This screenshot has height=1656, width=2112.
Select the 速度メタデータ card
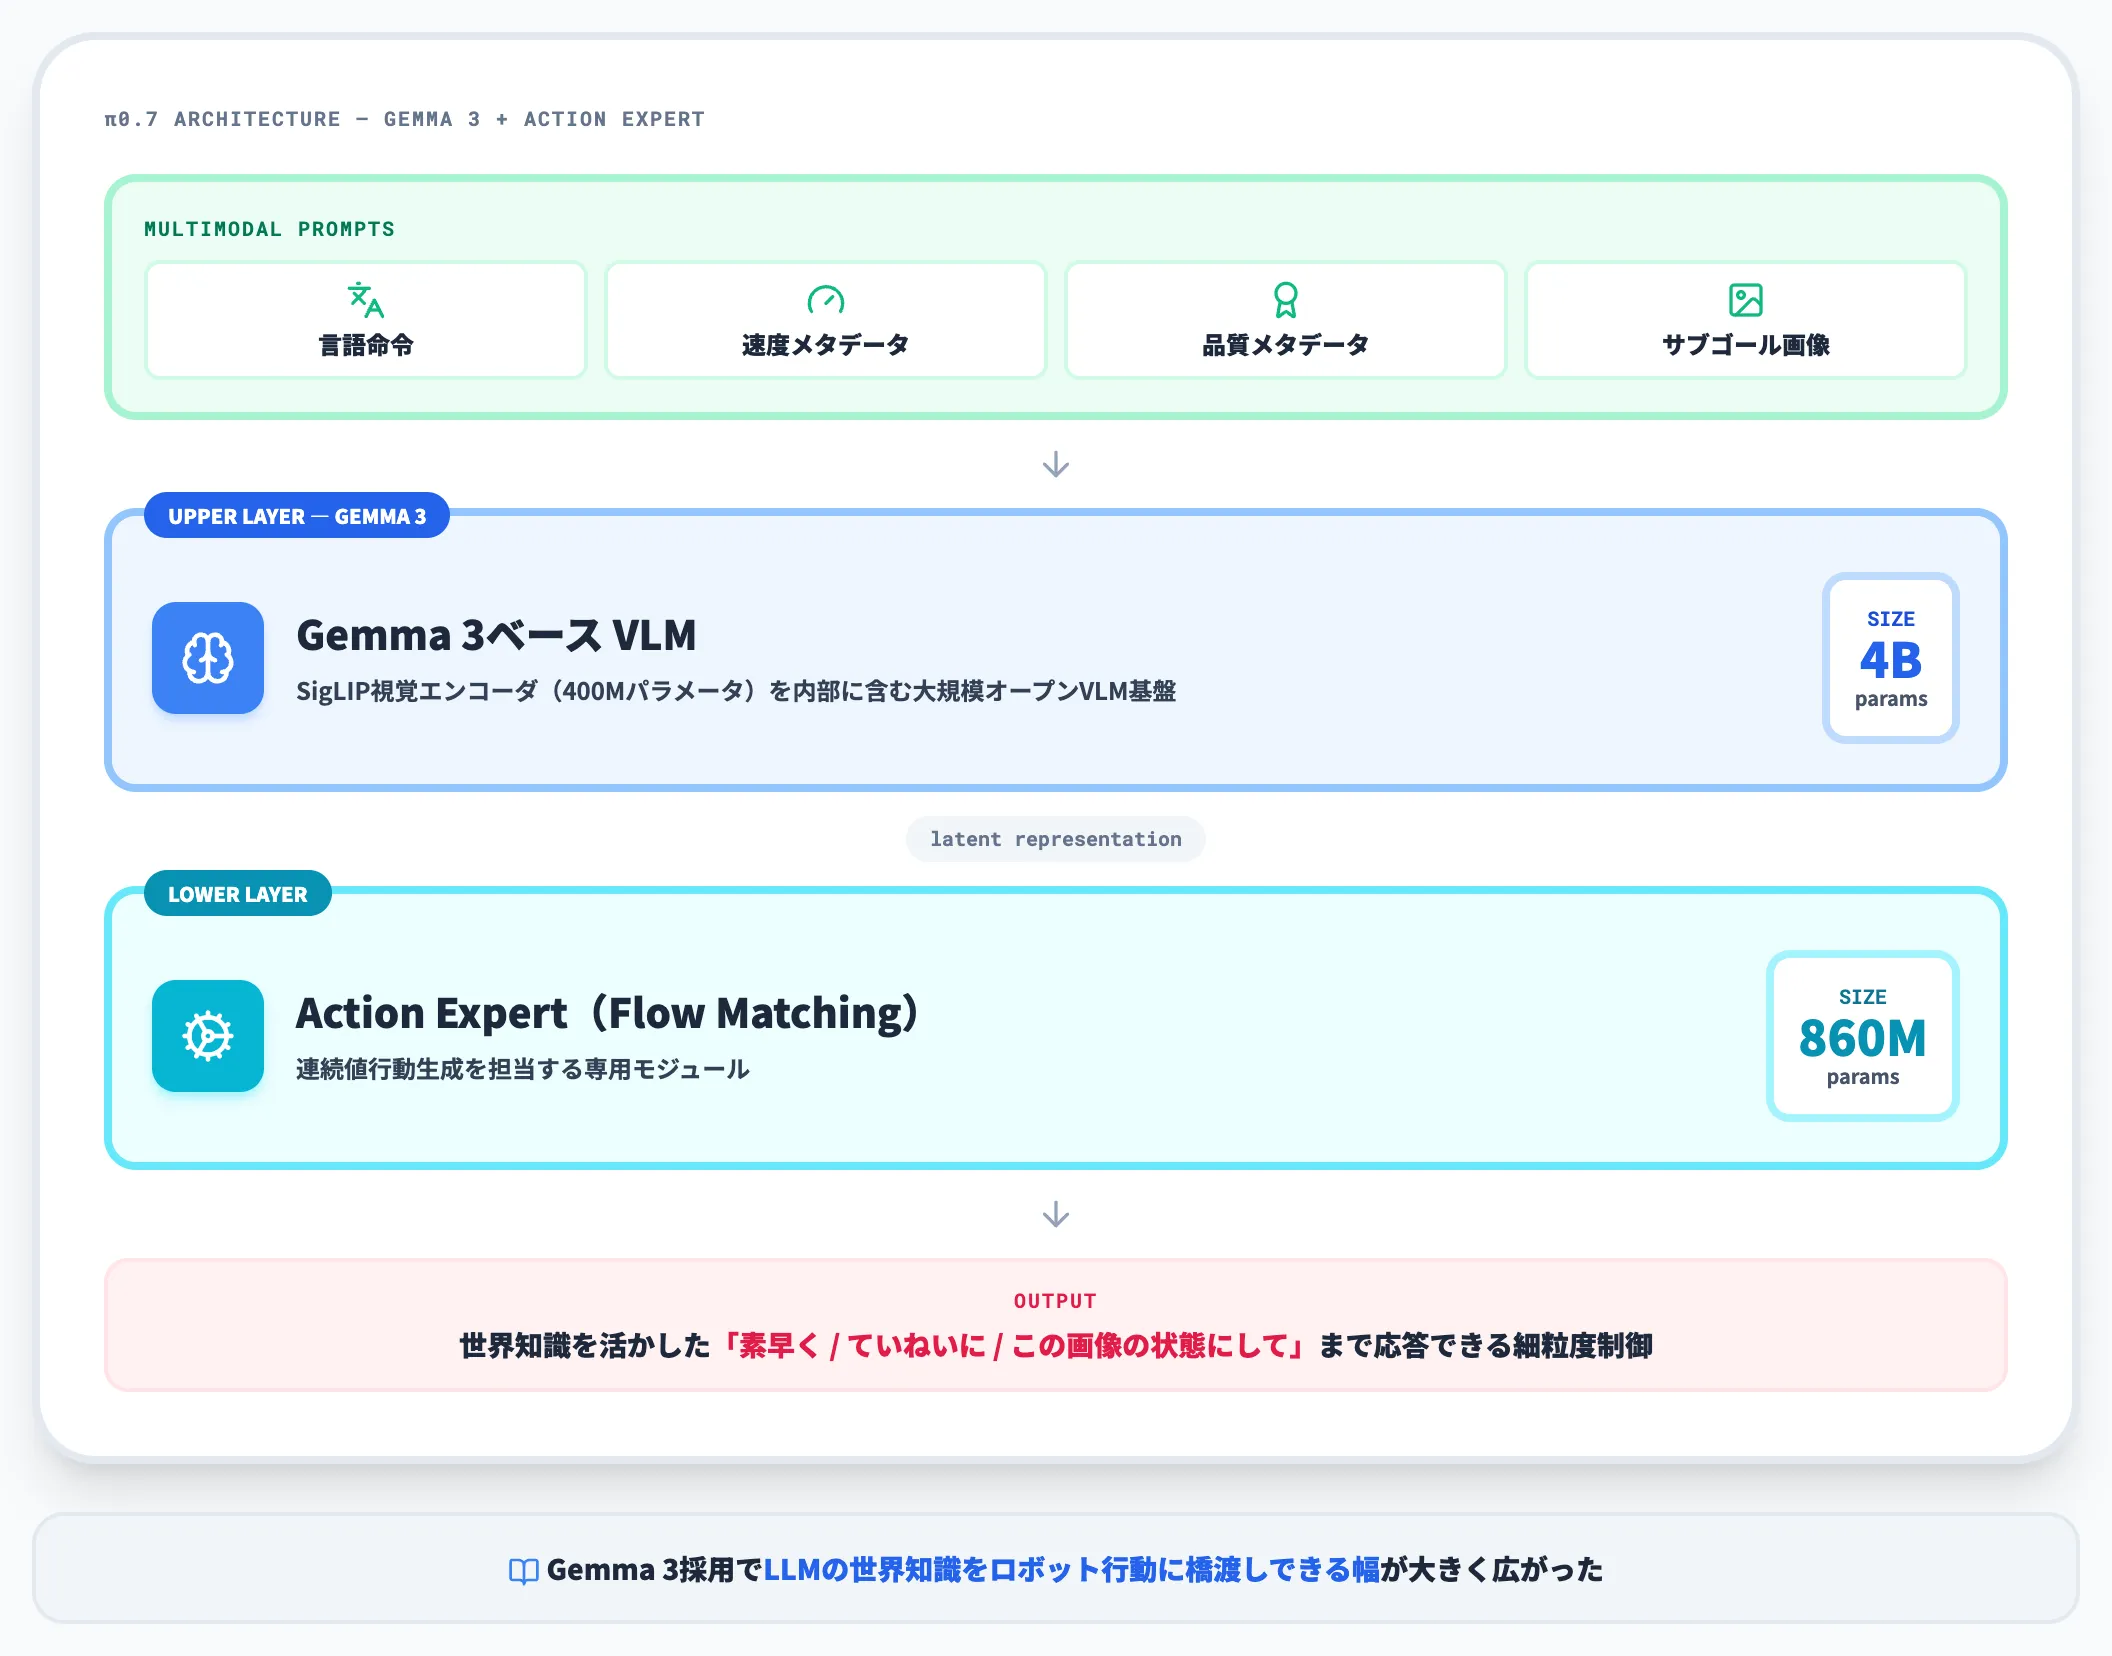coord(826,320)
